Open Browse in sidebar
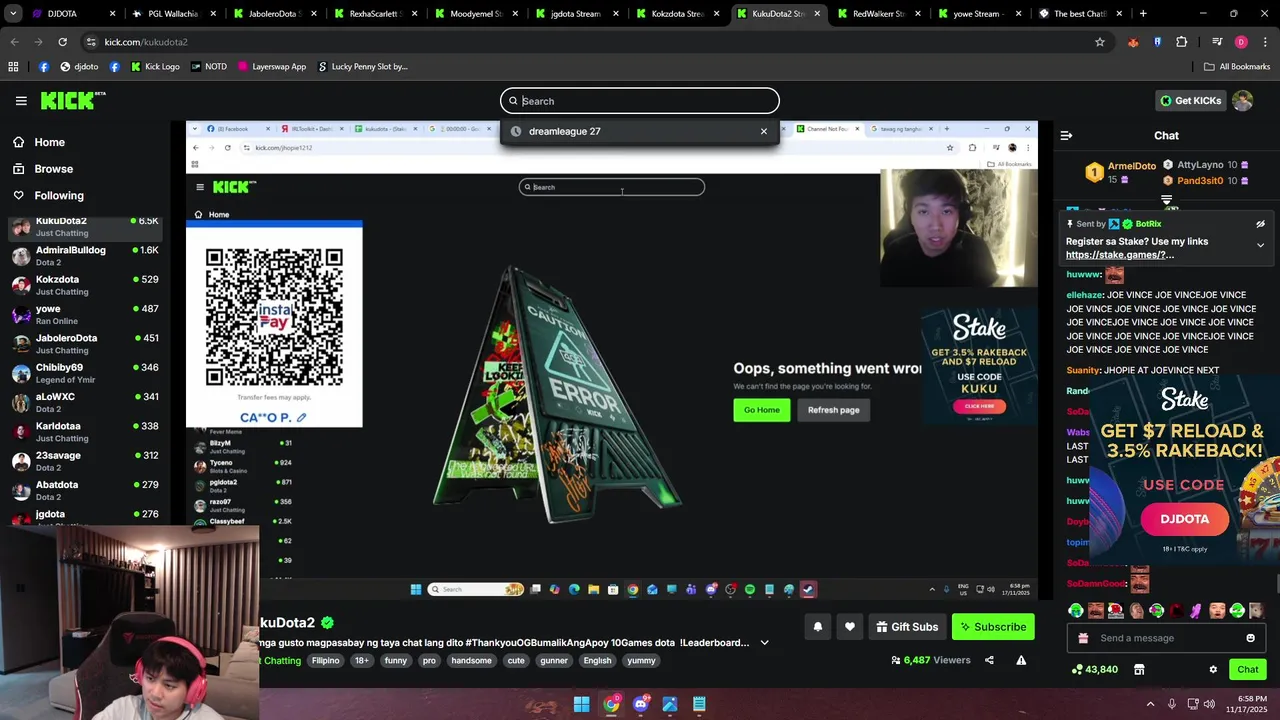This screenshot has height=720, width=1280. coord(53,169)
